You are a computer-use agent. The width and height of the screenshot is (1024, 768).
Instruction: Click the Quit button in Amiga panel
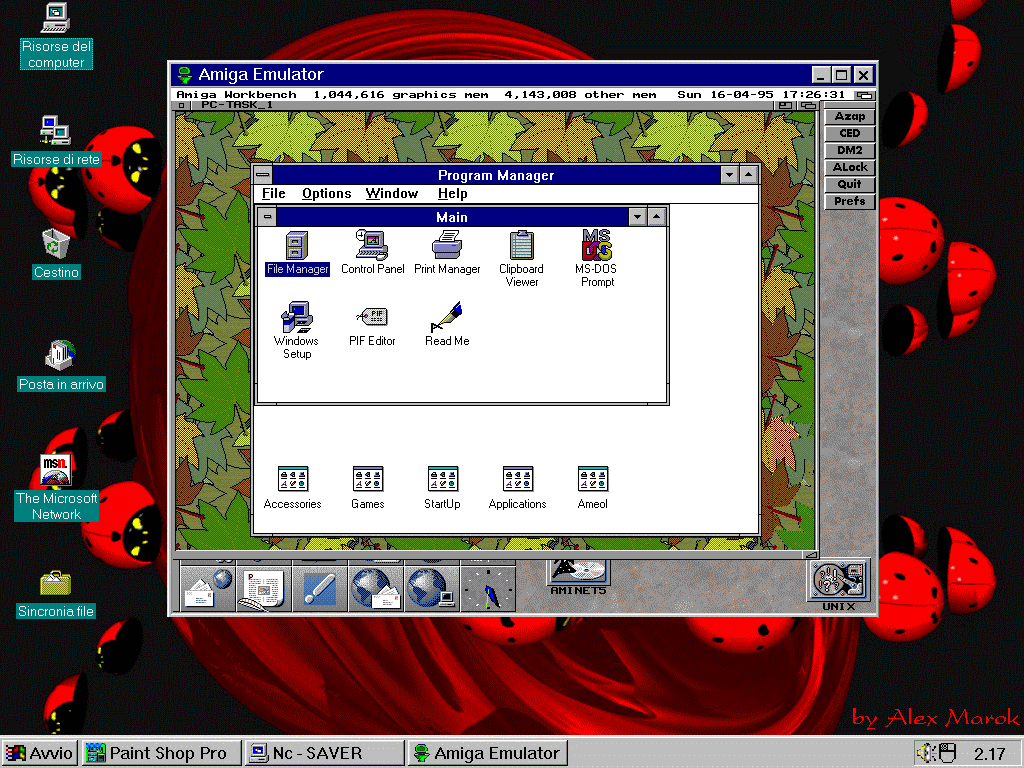[850, 184]
